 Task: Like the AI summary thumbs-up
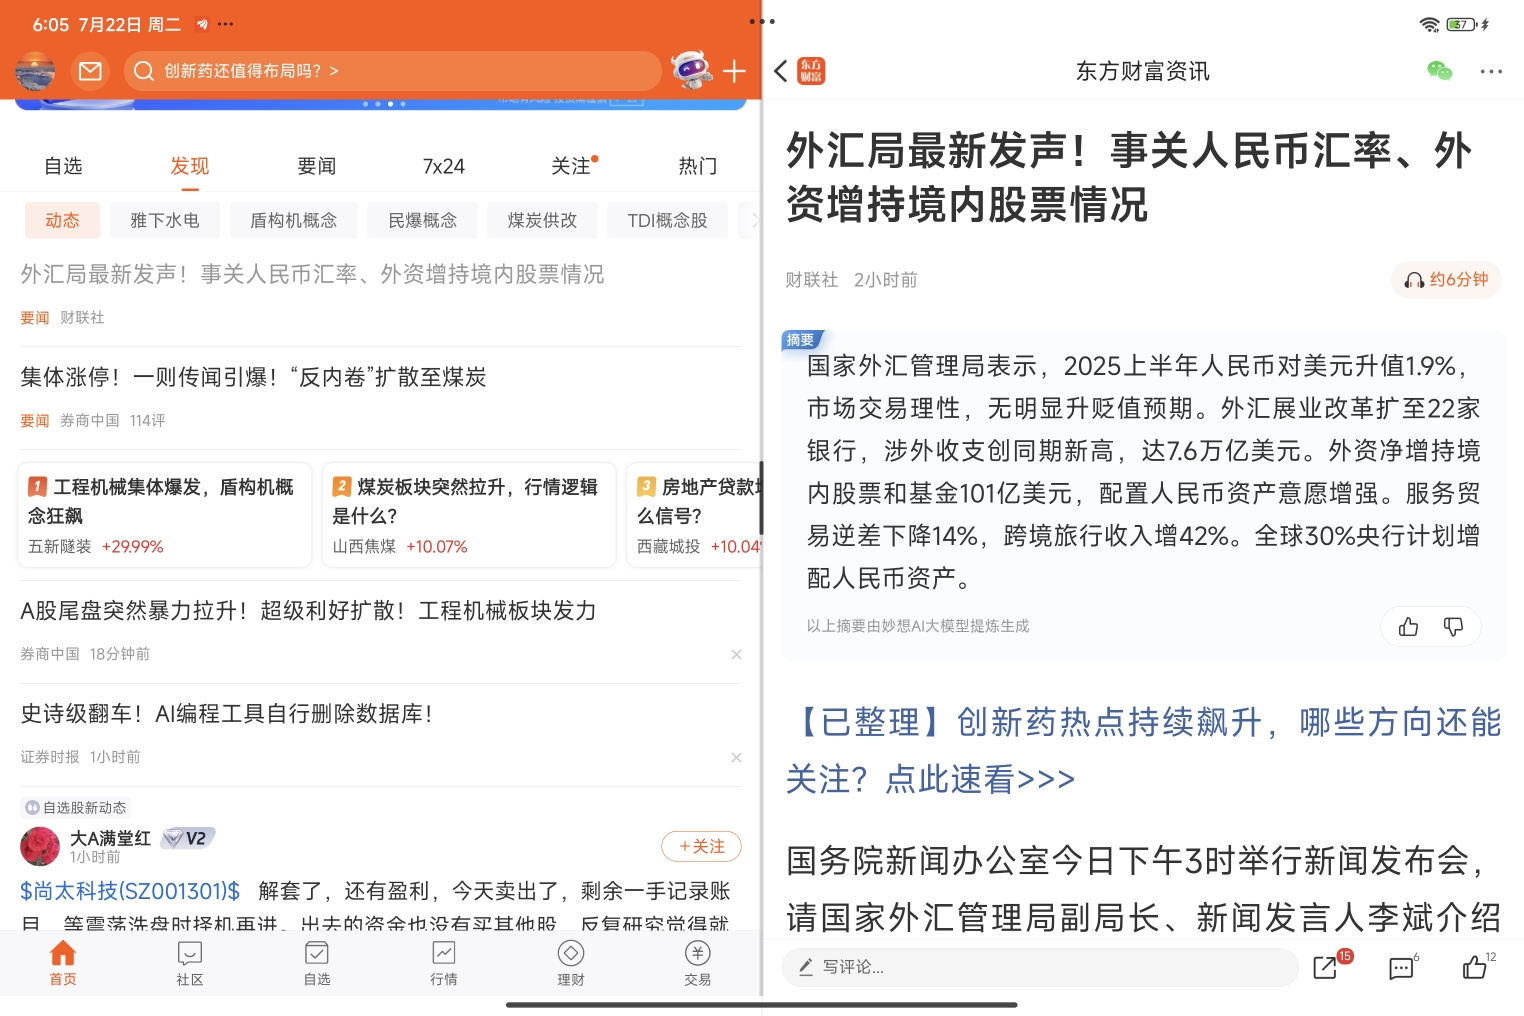tap(1408, 627)
